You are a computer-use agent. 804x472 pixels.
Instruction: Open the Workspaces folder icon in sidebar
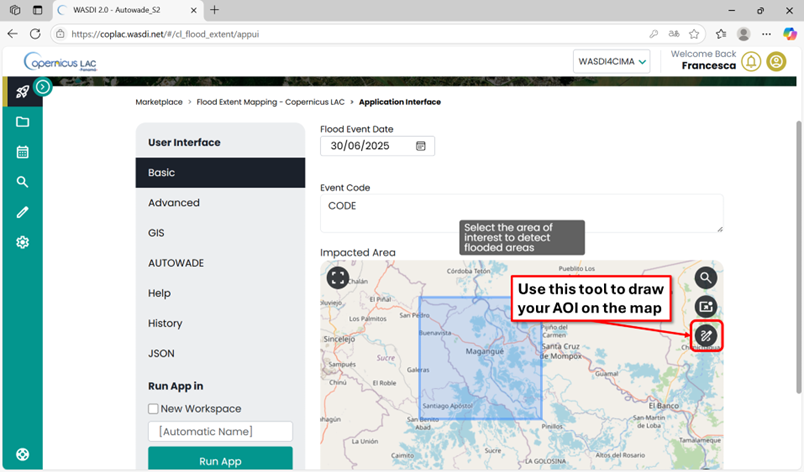click(x=22, y=122)
